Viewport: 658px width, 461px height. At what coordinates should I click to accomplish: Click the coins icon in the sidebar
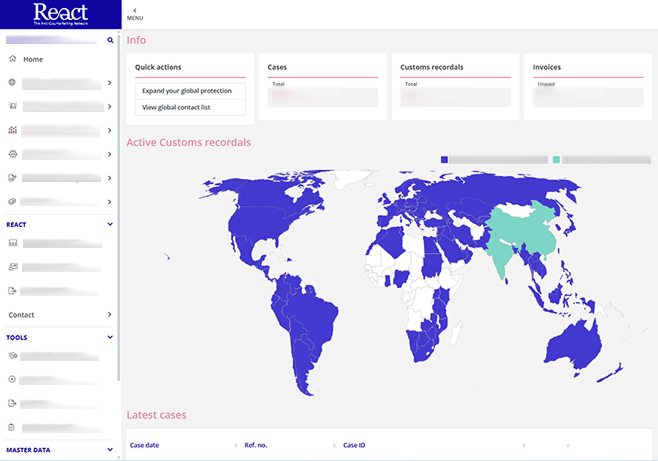[12, 202]
